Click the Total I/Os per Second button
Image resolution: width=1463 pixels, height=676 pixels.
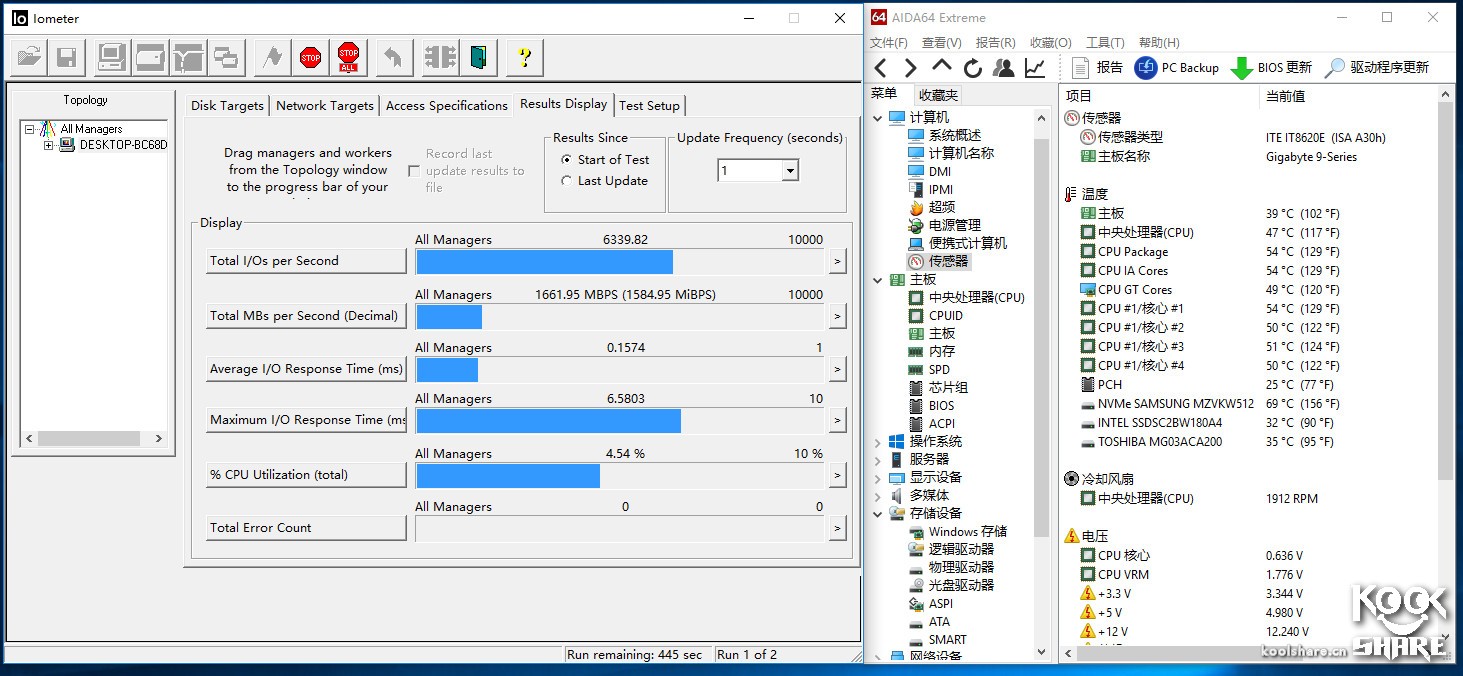pos(306,261)
